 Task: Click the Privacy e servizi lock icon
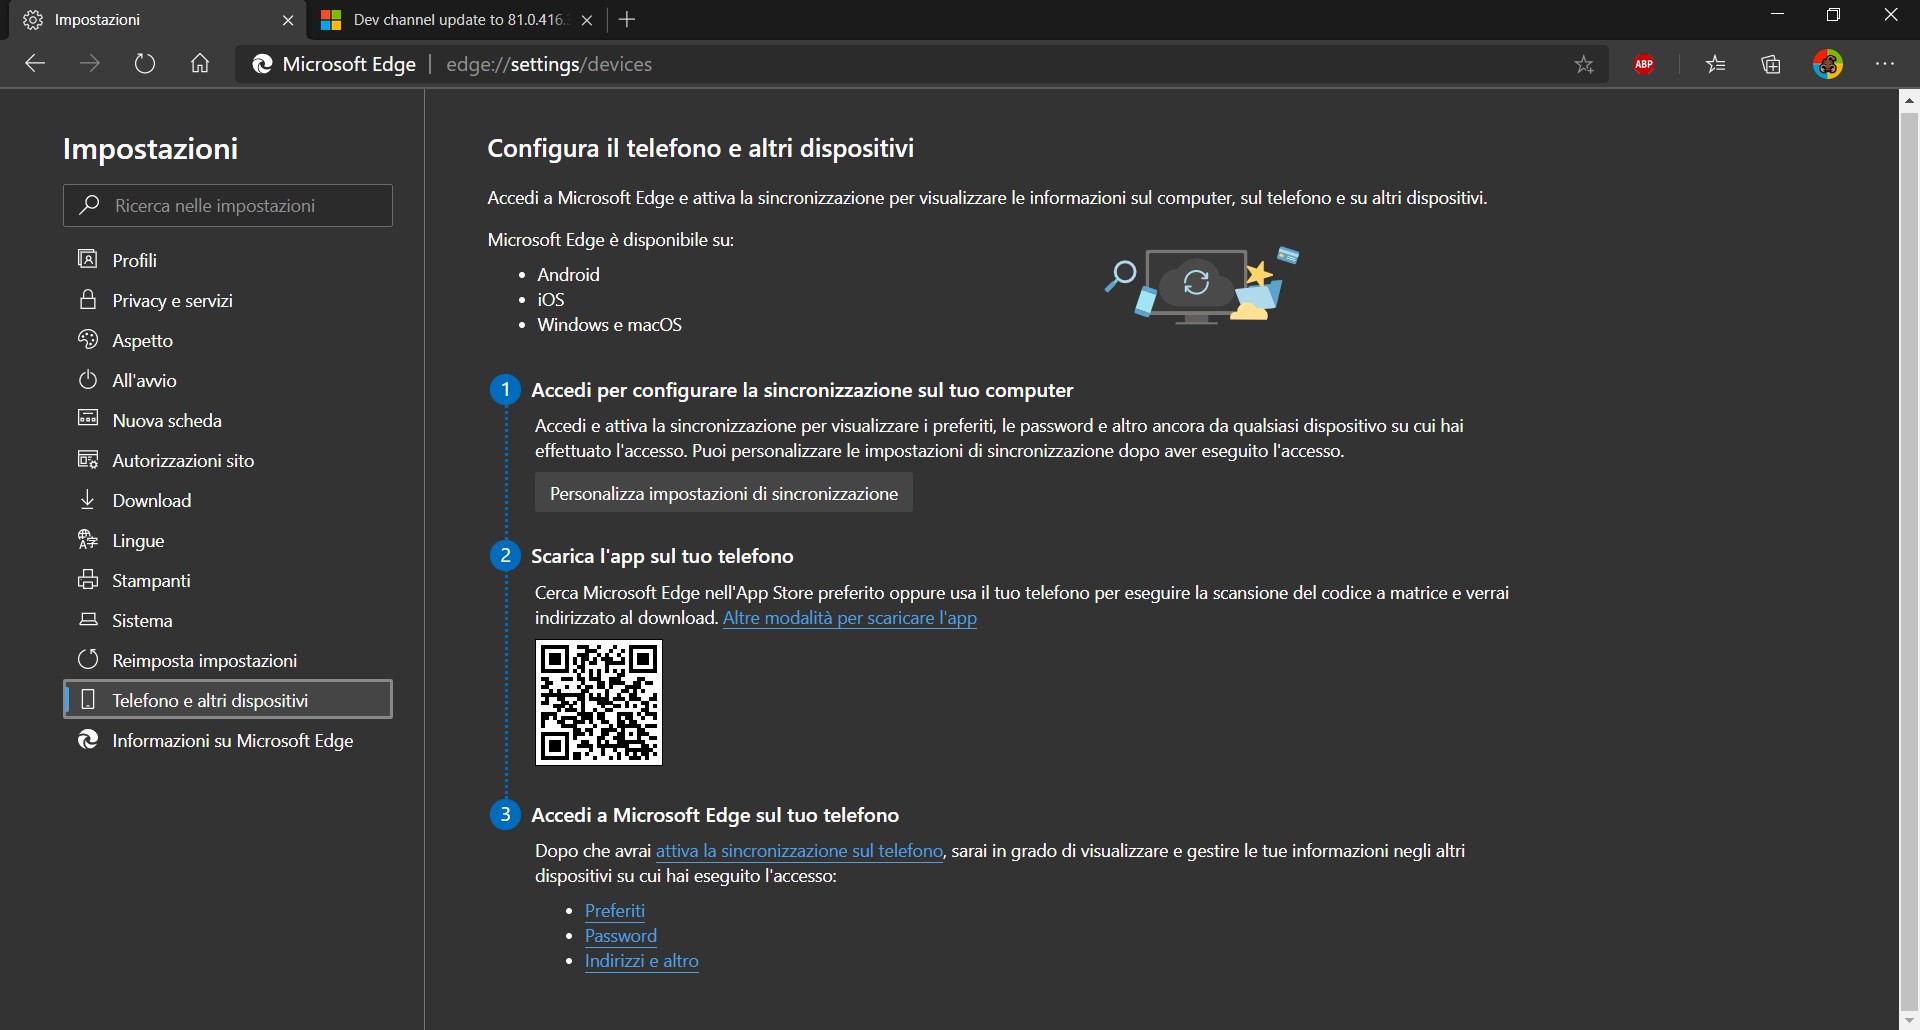point(88,299)
